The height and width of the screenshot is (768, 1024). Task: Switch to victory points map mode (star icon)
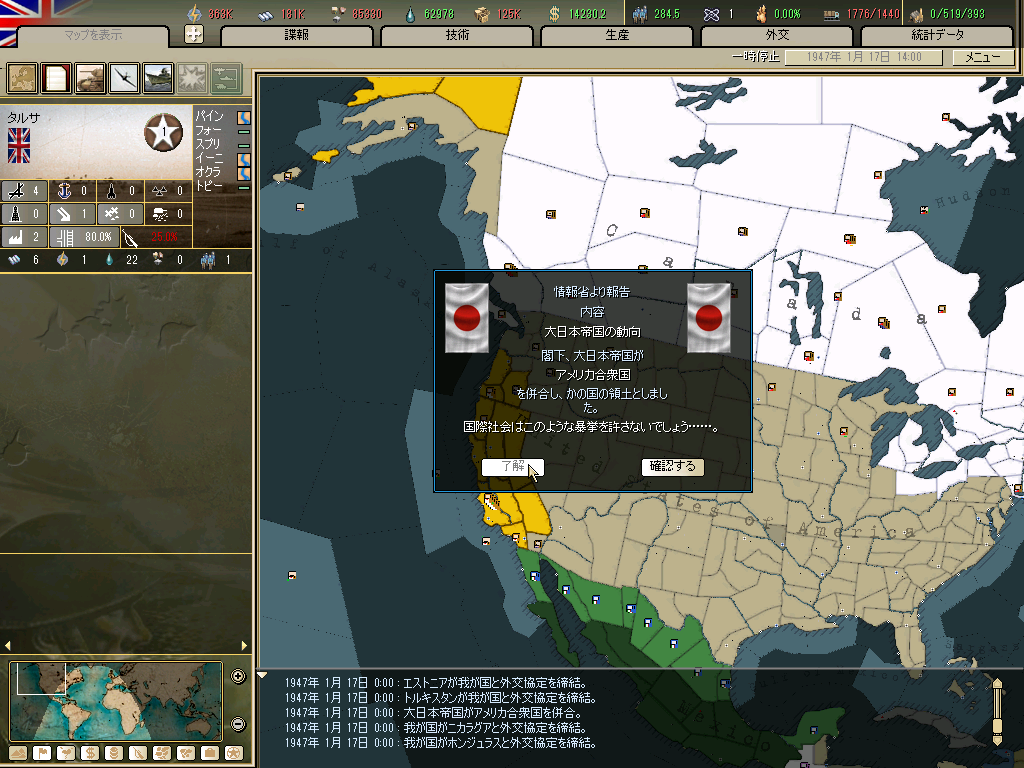[x=234, y=753]
